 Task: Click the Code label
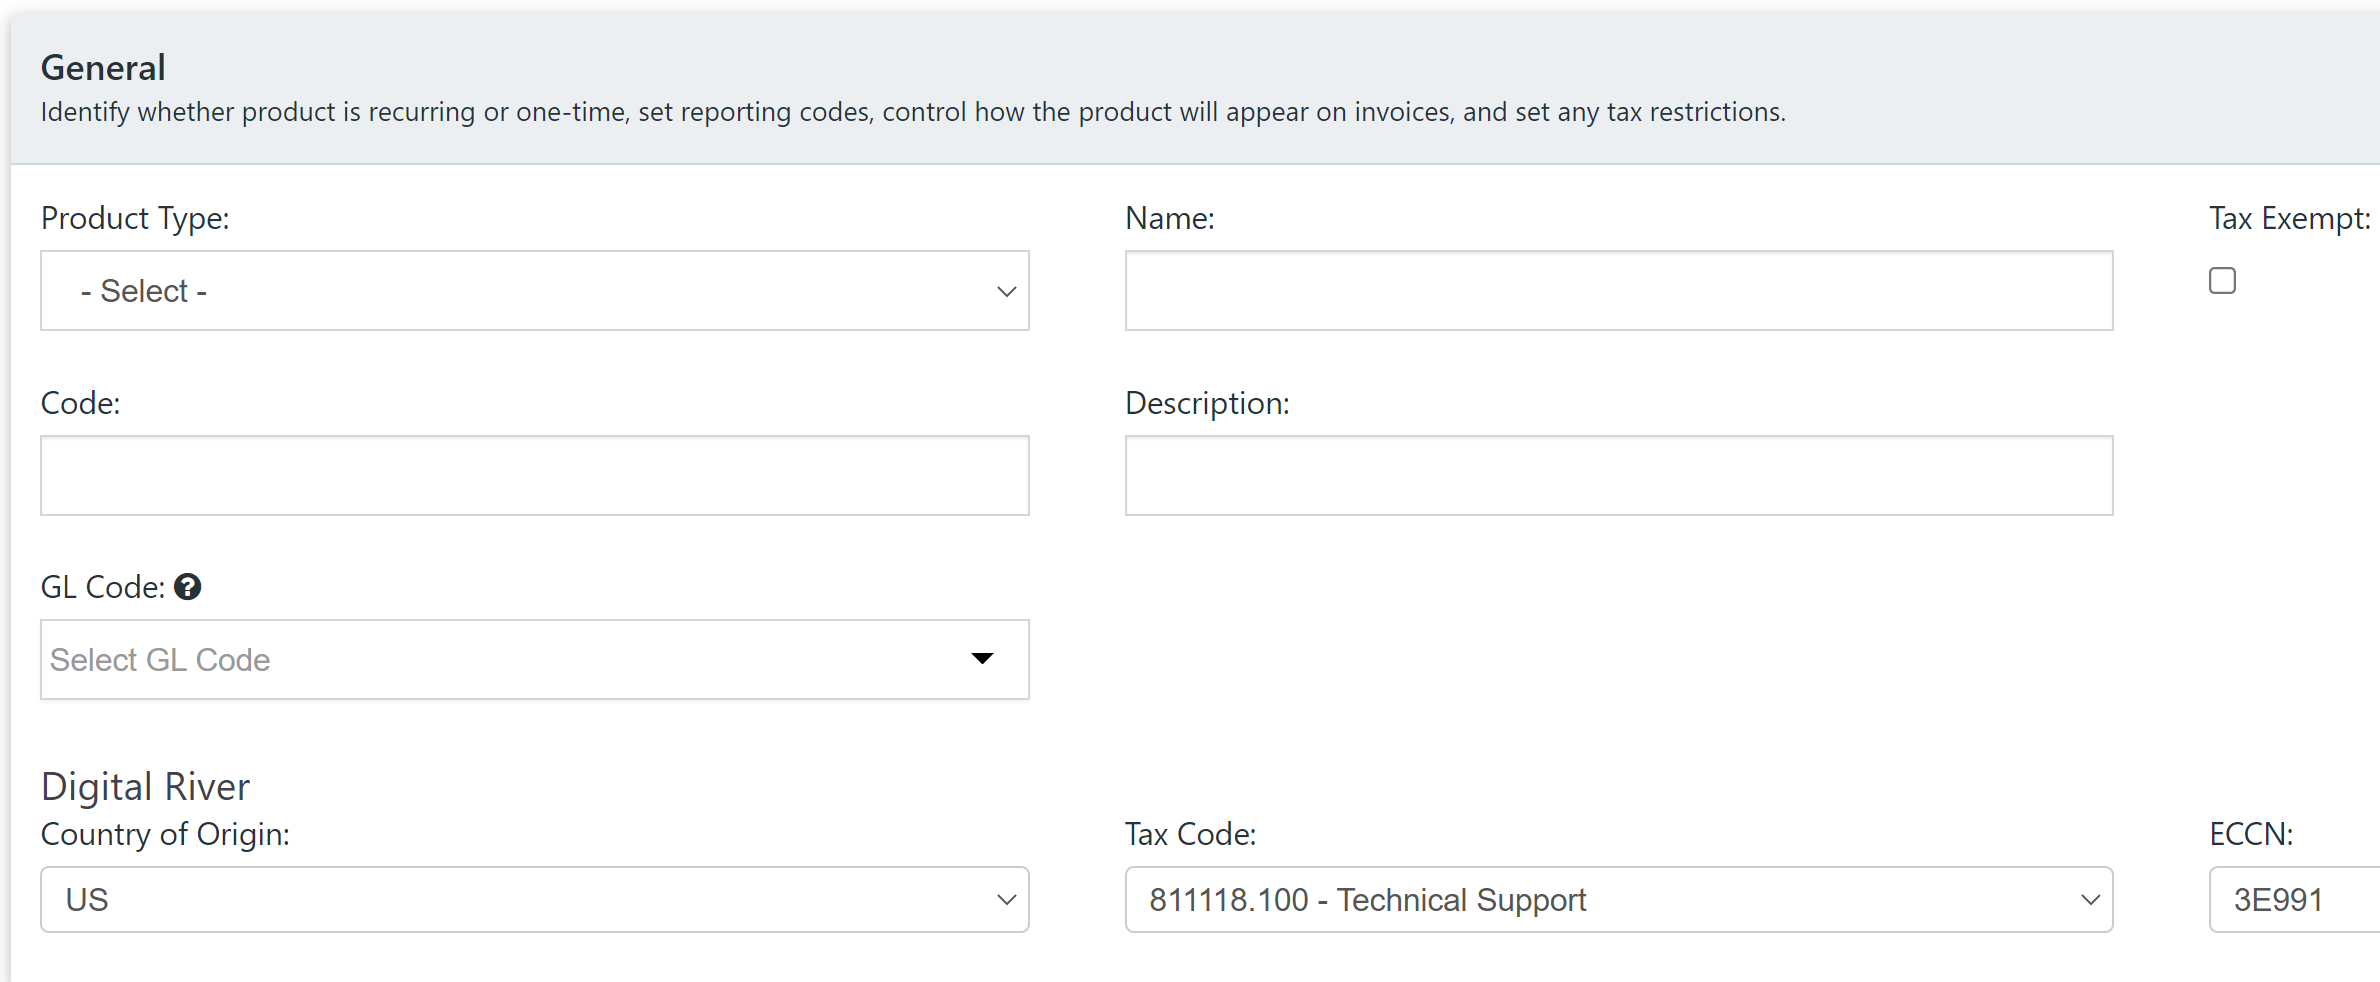point(80,403)
